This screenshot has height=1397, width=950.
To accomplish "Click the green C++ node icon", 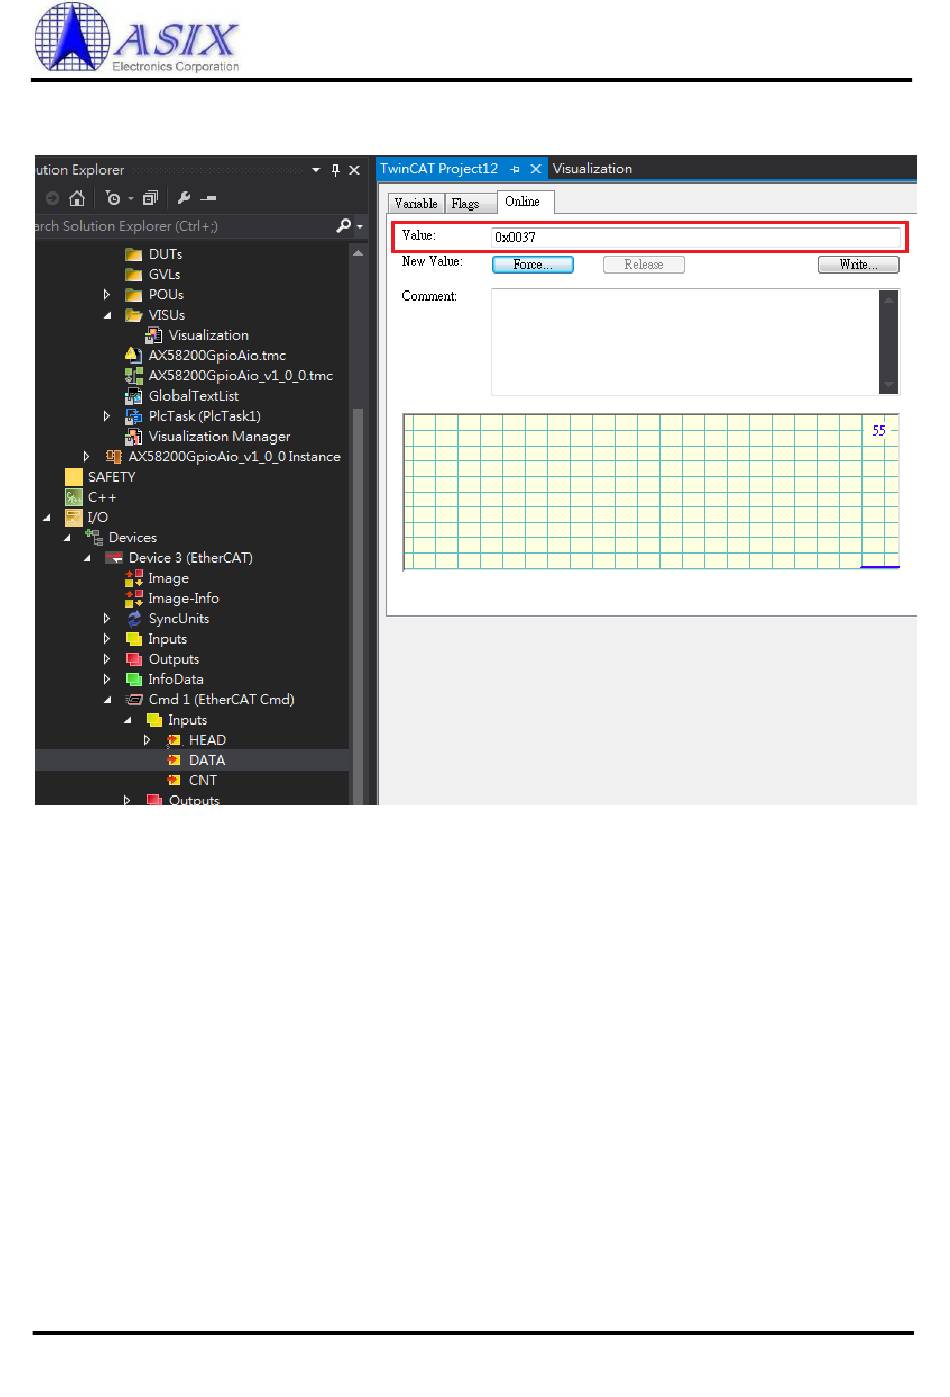I will [x=74, y=497].
